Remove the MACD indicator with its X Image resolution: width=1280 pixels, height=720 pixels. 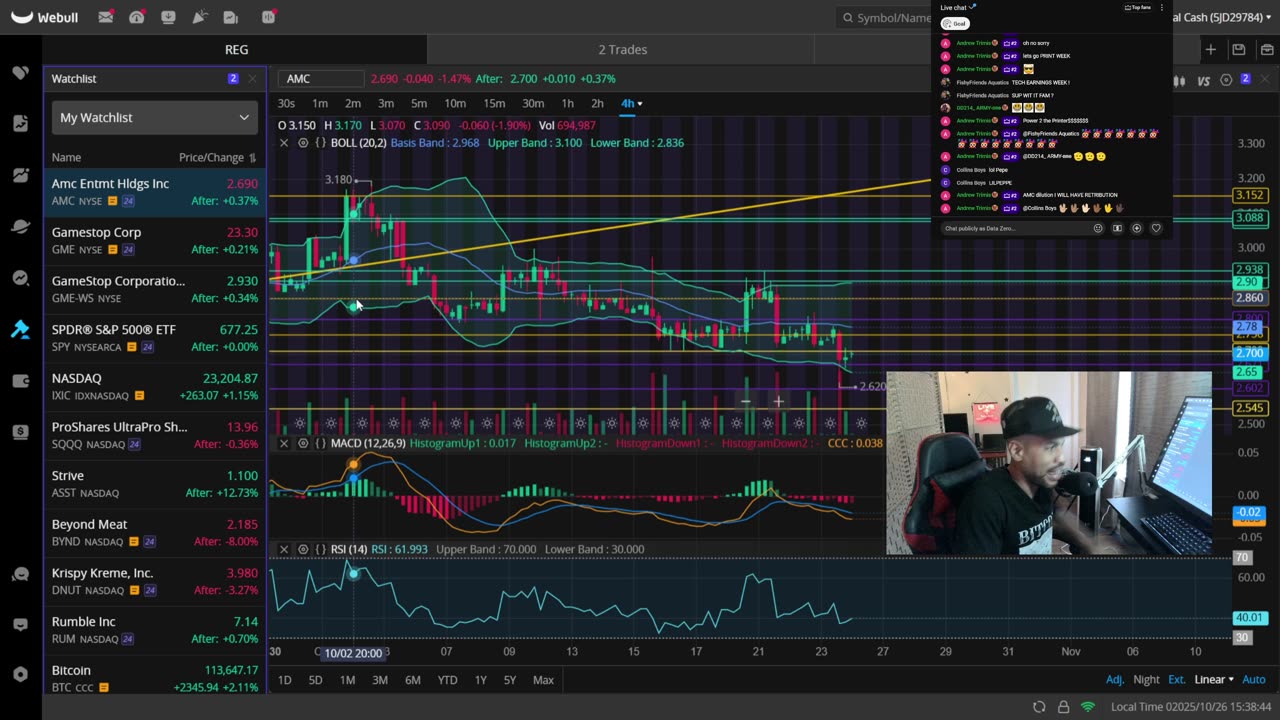click(284, 443)
